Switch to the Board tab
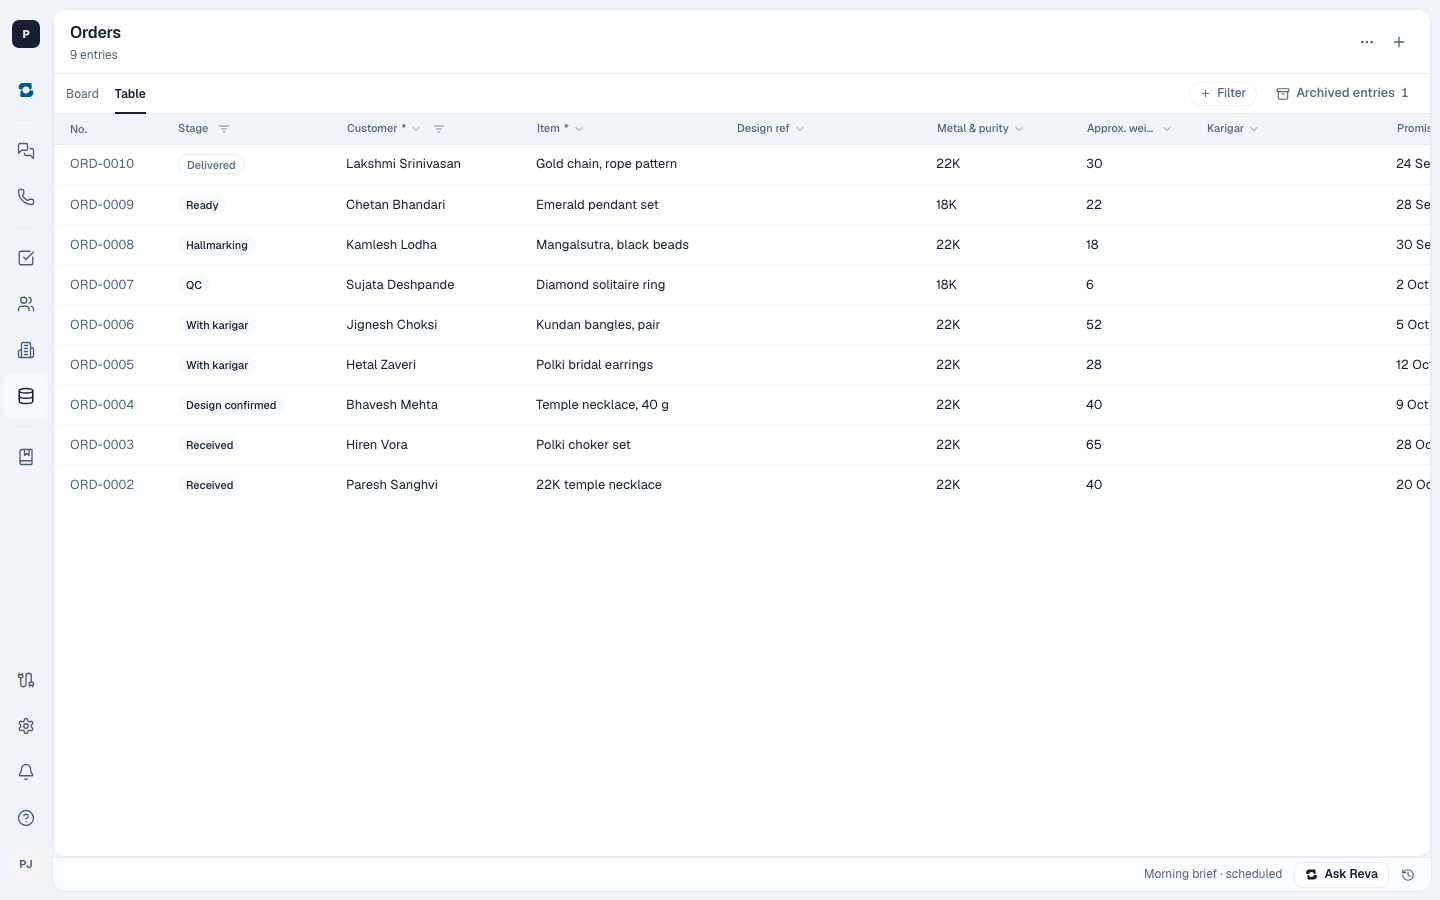 point(82,94)
